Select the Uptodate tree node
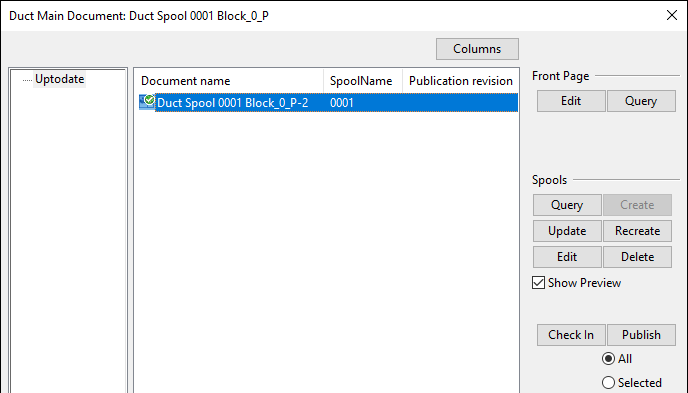Screen dimensions: 688x393 click(59, 79)
